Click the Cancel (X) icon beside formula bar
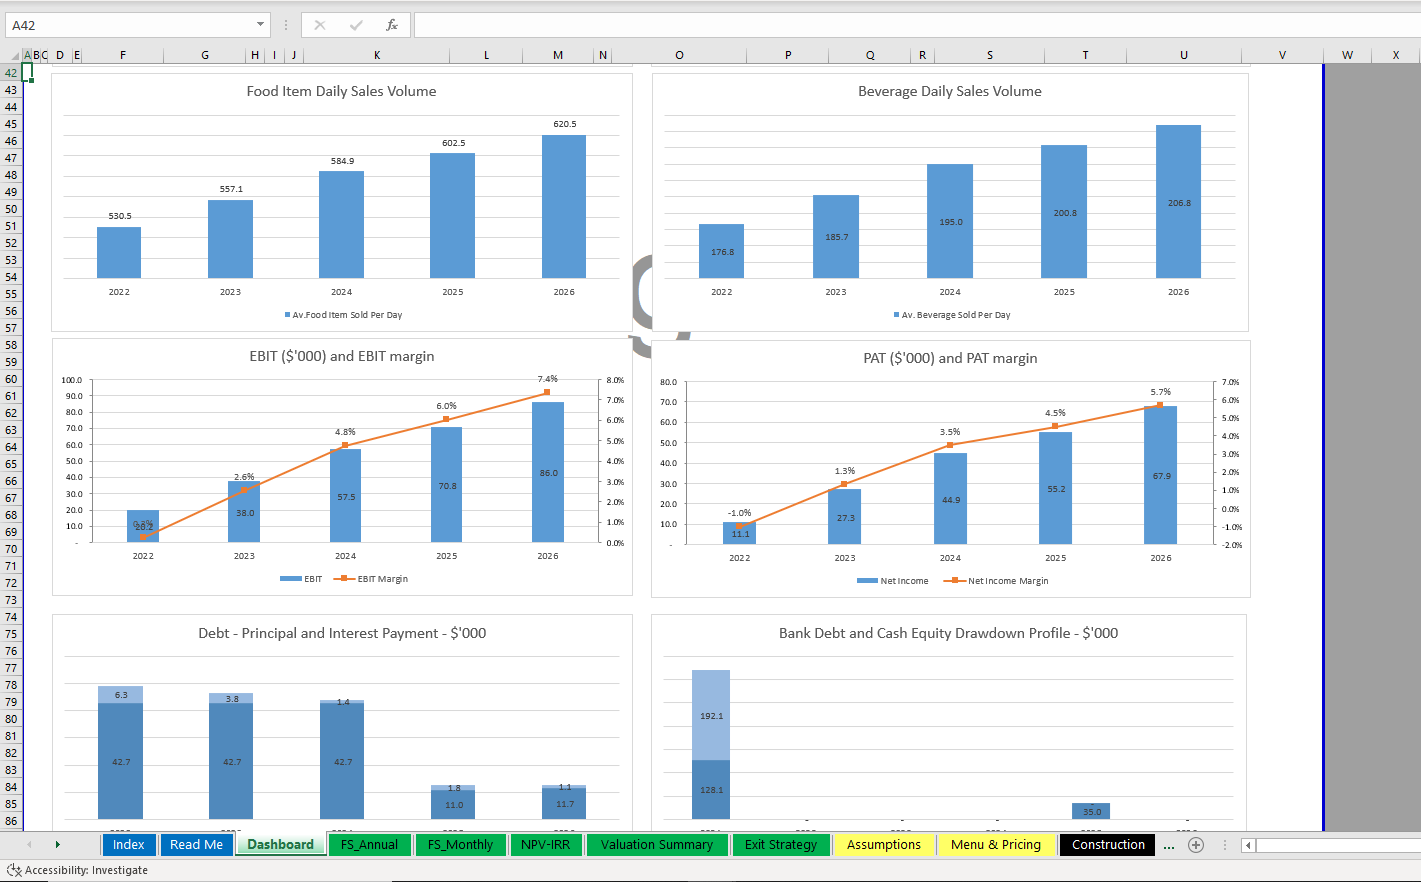1421x882 pixels. [x=320, y=24]
